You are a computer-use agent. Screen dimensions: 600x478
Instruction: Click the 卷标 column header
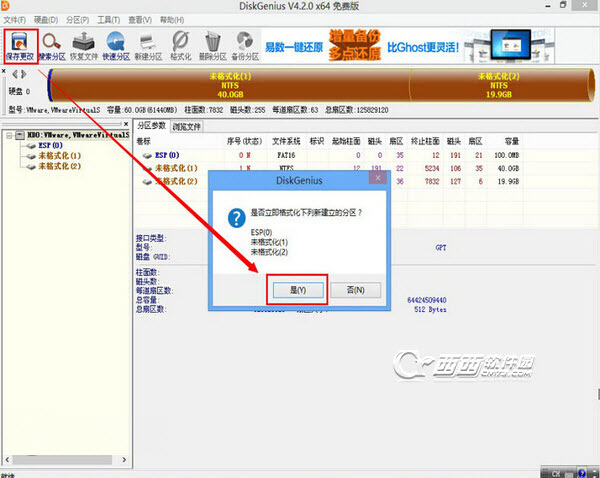143,142
